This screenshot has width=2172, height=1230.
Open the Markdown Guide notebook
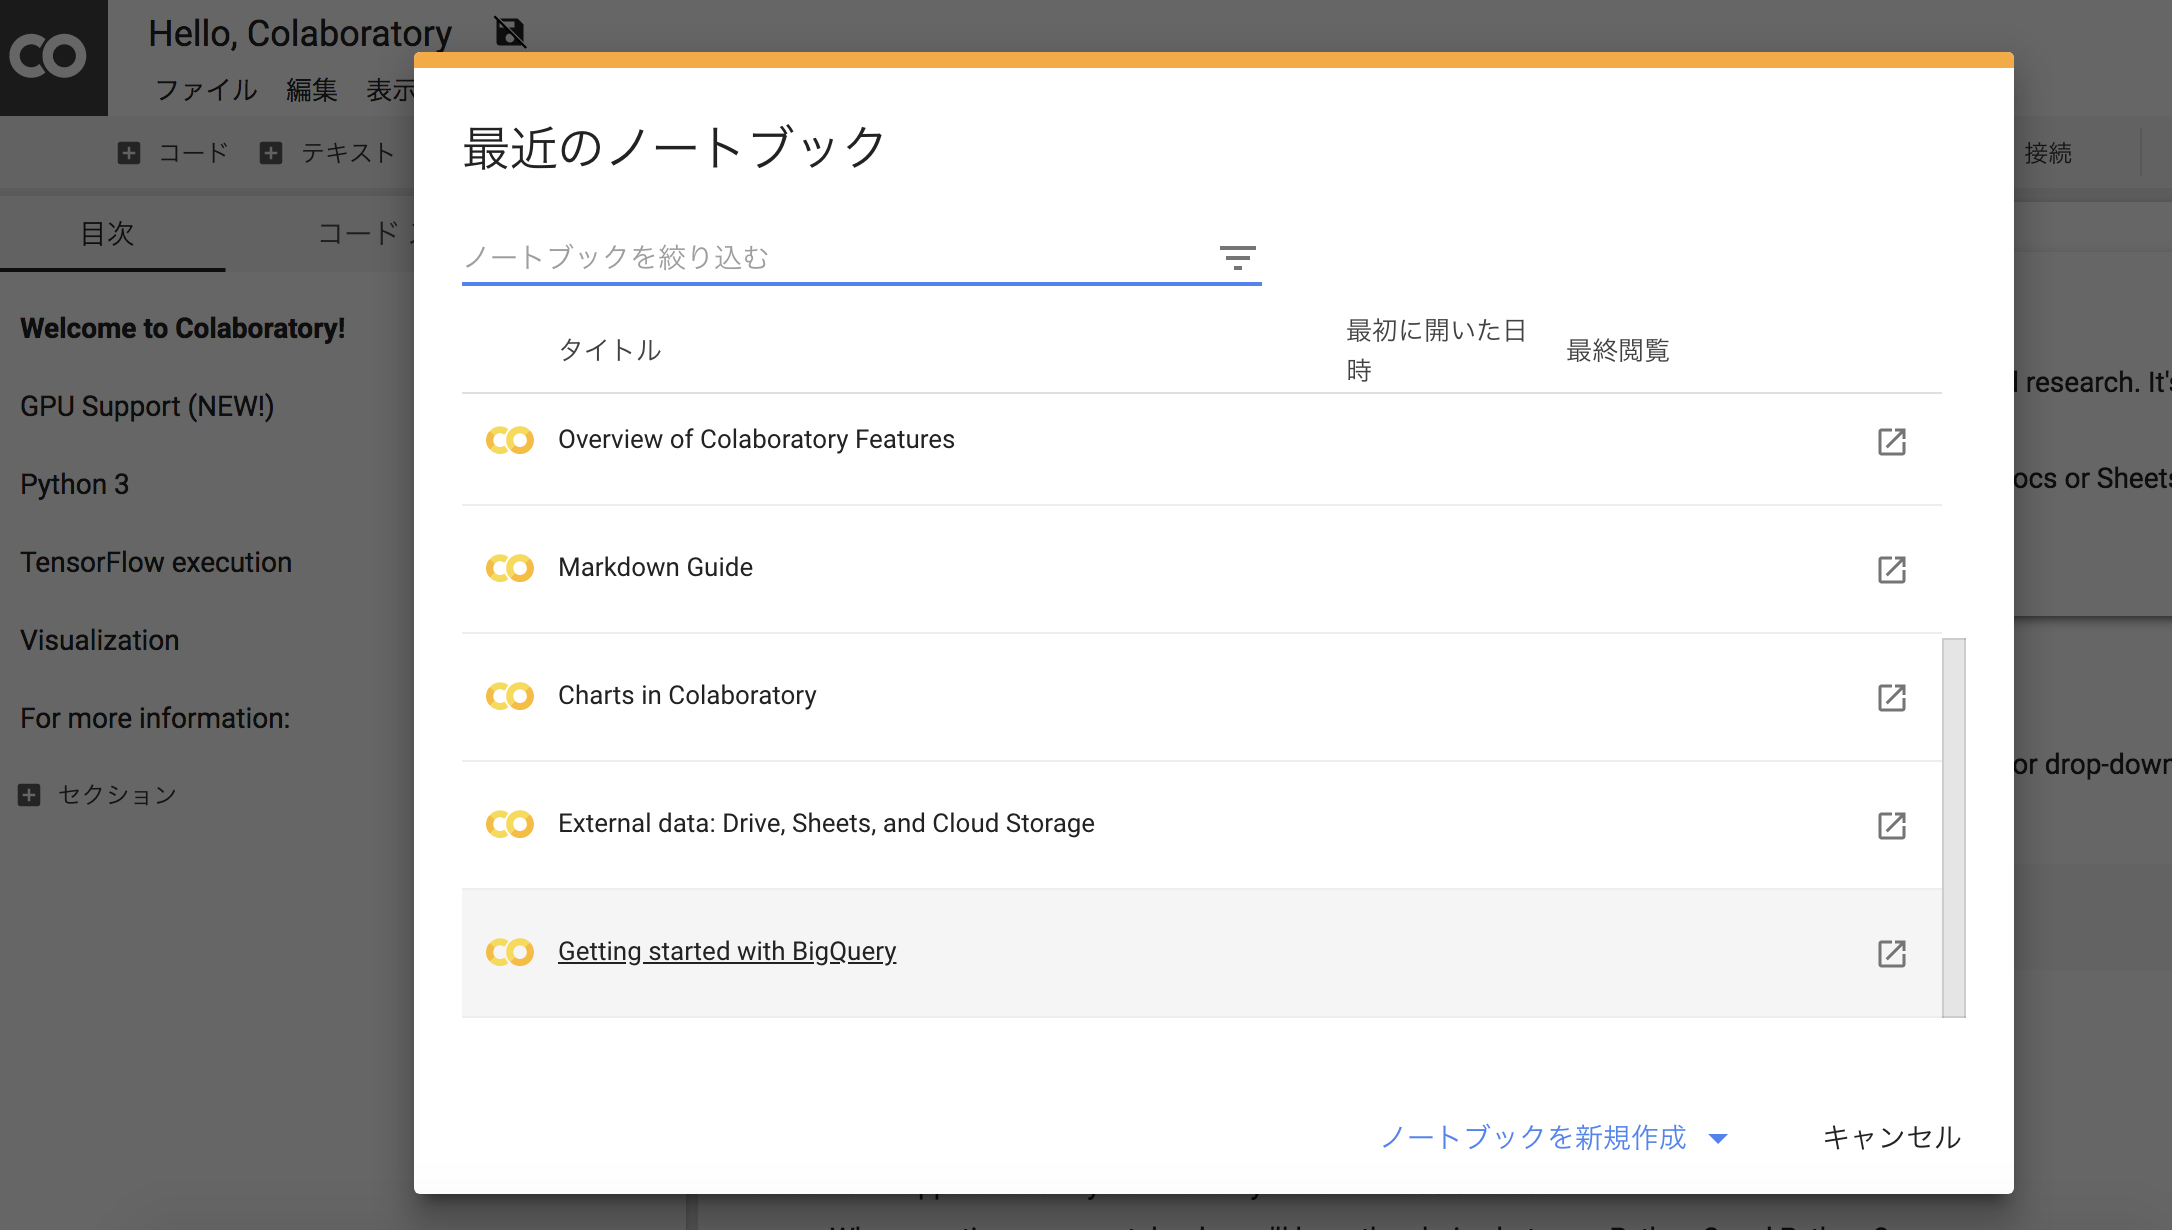[655, 568]
